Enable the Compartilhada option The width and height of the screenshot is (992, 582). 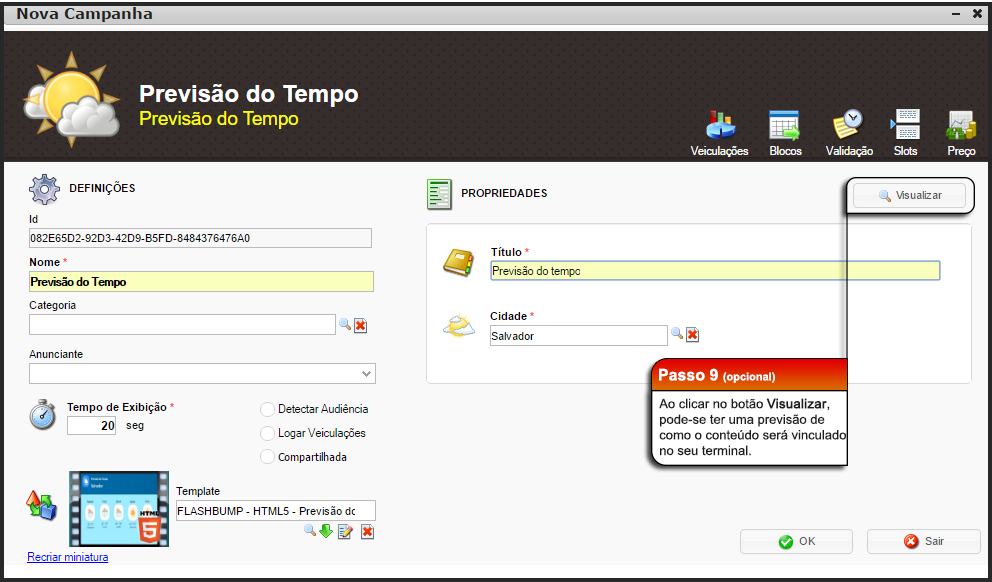(x=267, y=457)
